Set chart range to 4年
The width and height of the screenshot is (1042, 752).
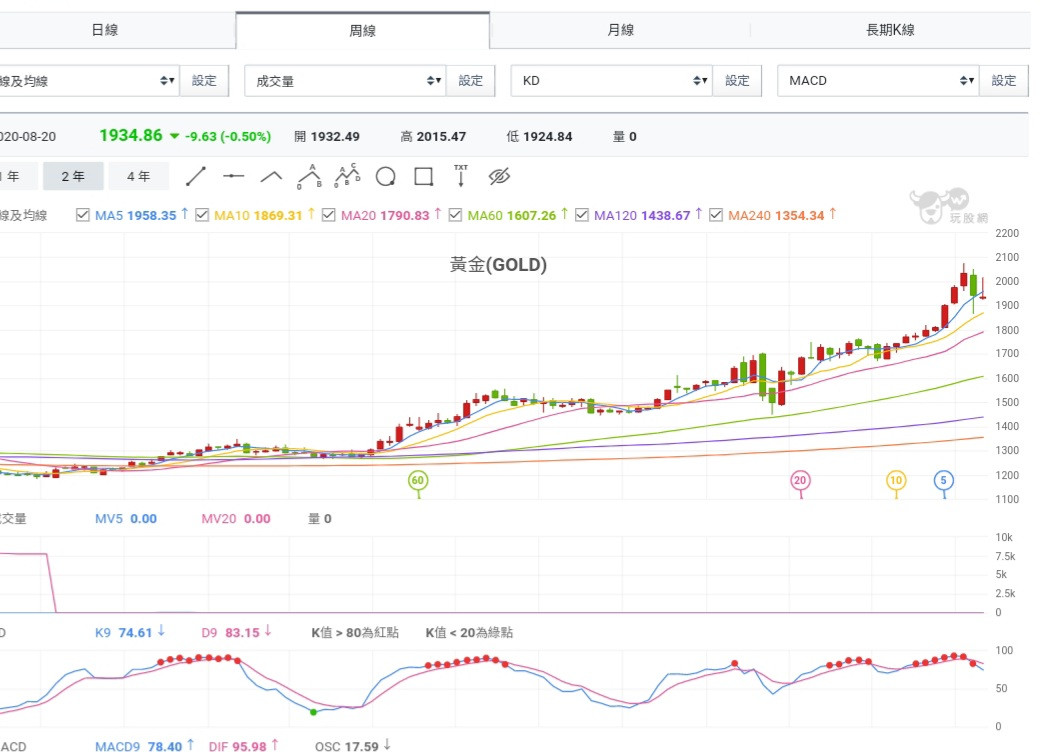(138, 177)
